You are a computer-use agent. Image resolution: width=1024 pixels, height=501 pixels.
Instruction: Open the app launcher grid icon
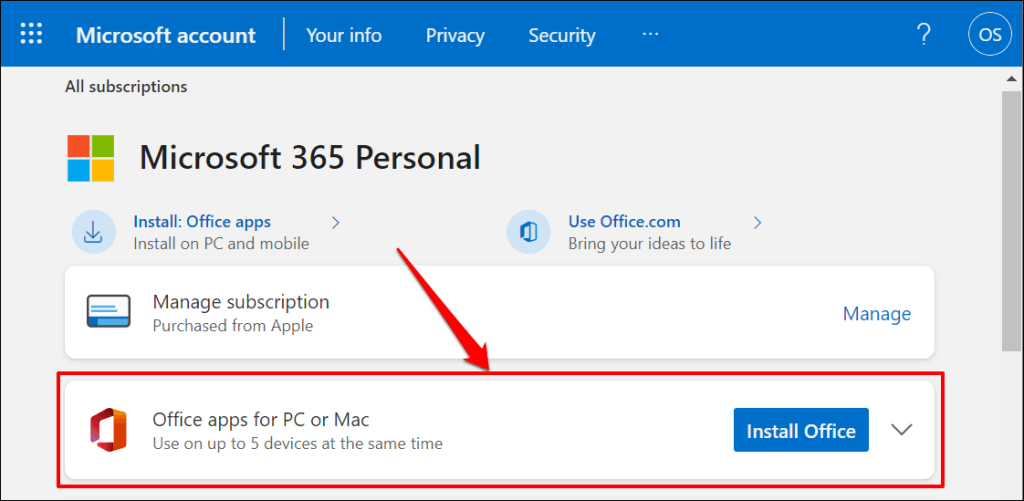point(31,35)
